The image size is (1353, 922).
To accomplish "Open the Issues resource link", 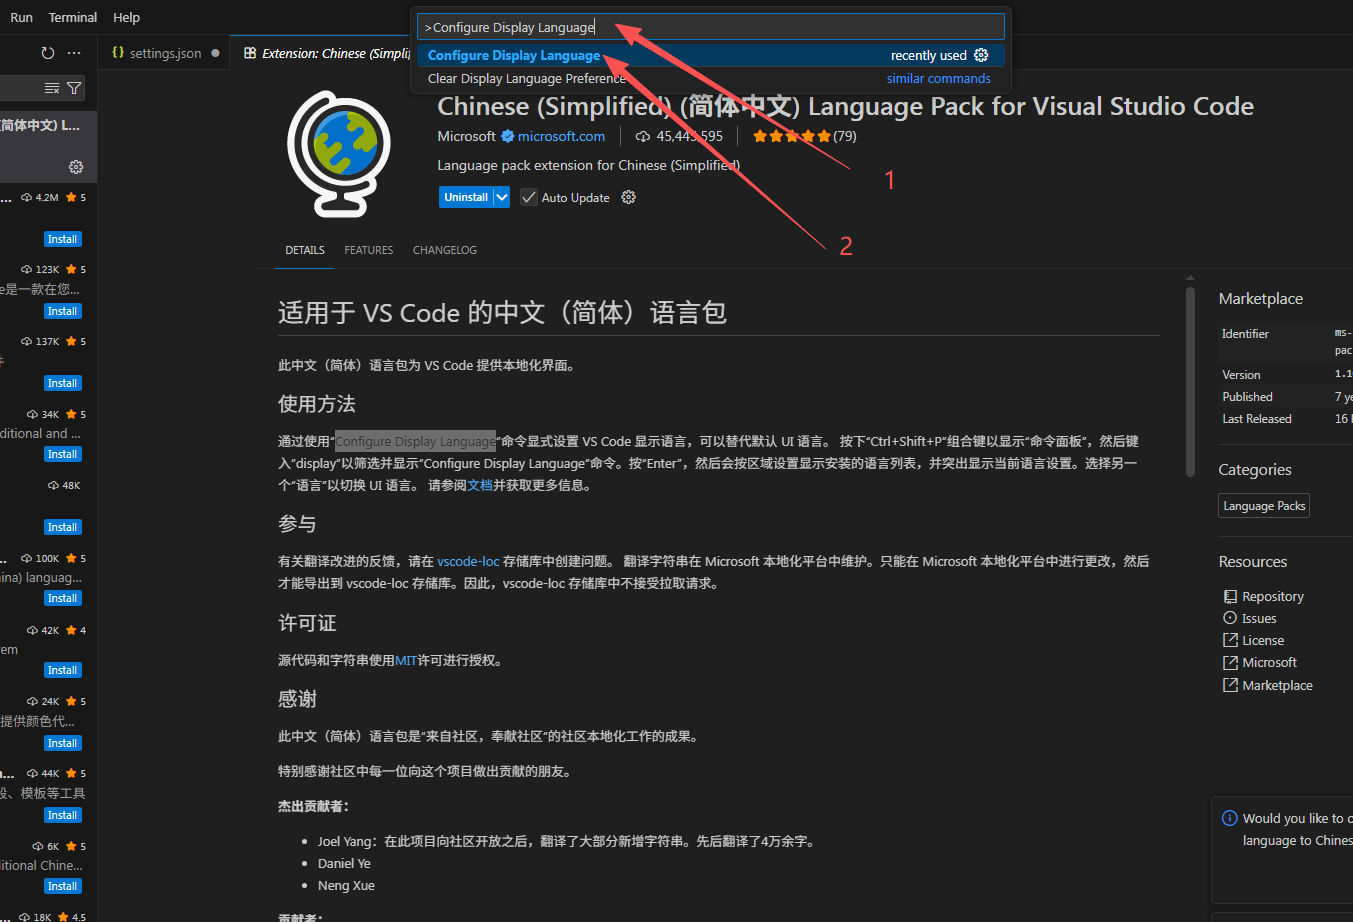I will coord(1259,618).
